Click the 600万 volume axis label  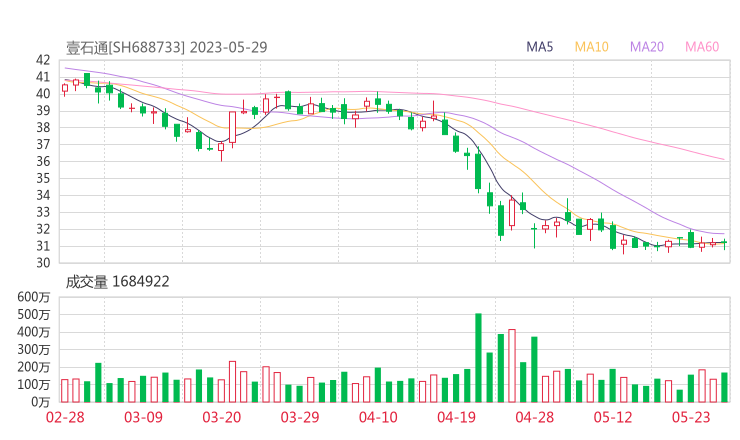coord(34,297)
